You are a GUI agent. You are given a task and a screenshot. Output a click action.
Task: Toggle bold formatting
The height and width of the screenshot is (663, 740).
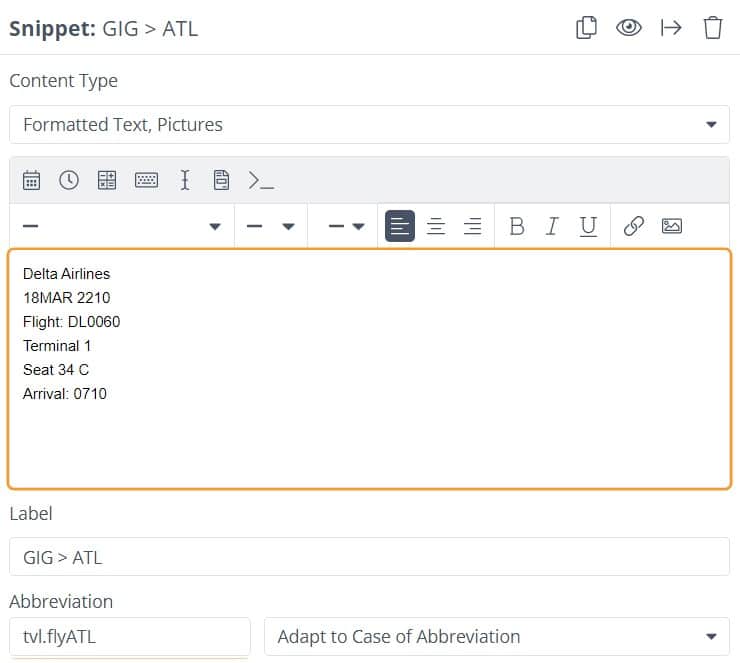pos(517,226)
